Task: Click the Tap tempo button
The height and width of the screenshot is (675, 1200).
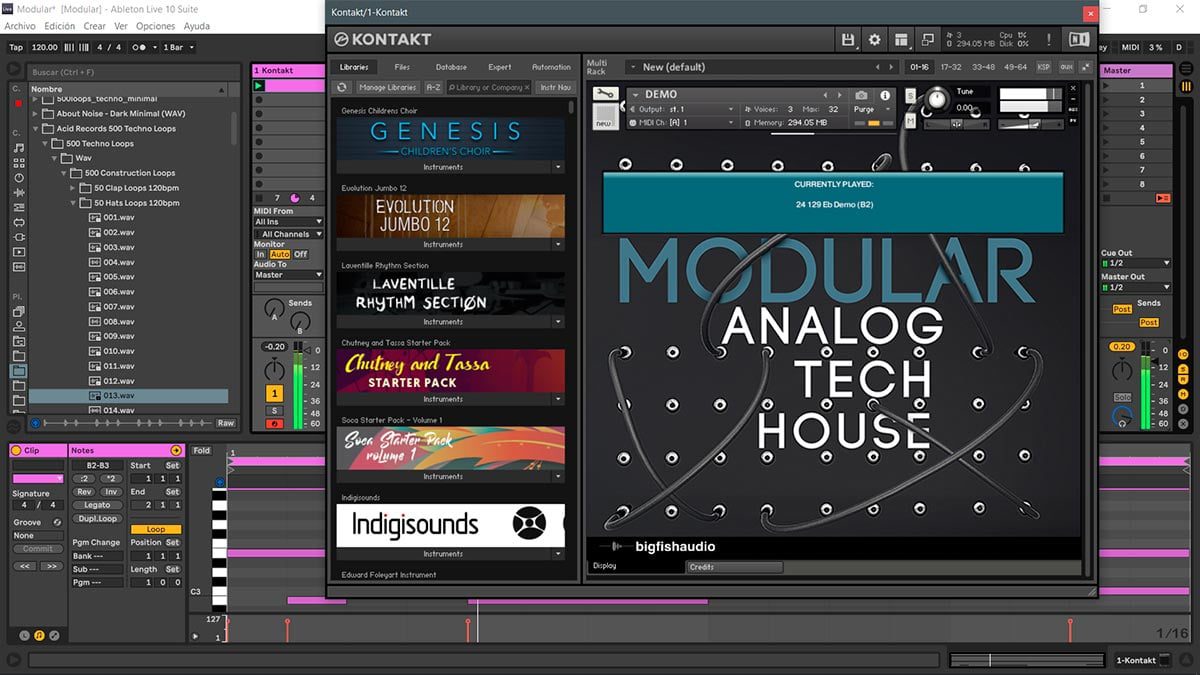Action: point(16,47)
